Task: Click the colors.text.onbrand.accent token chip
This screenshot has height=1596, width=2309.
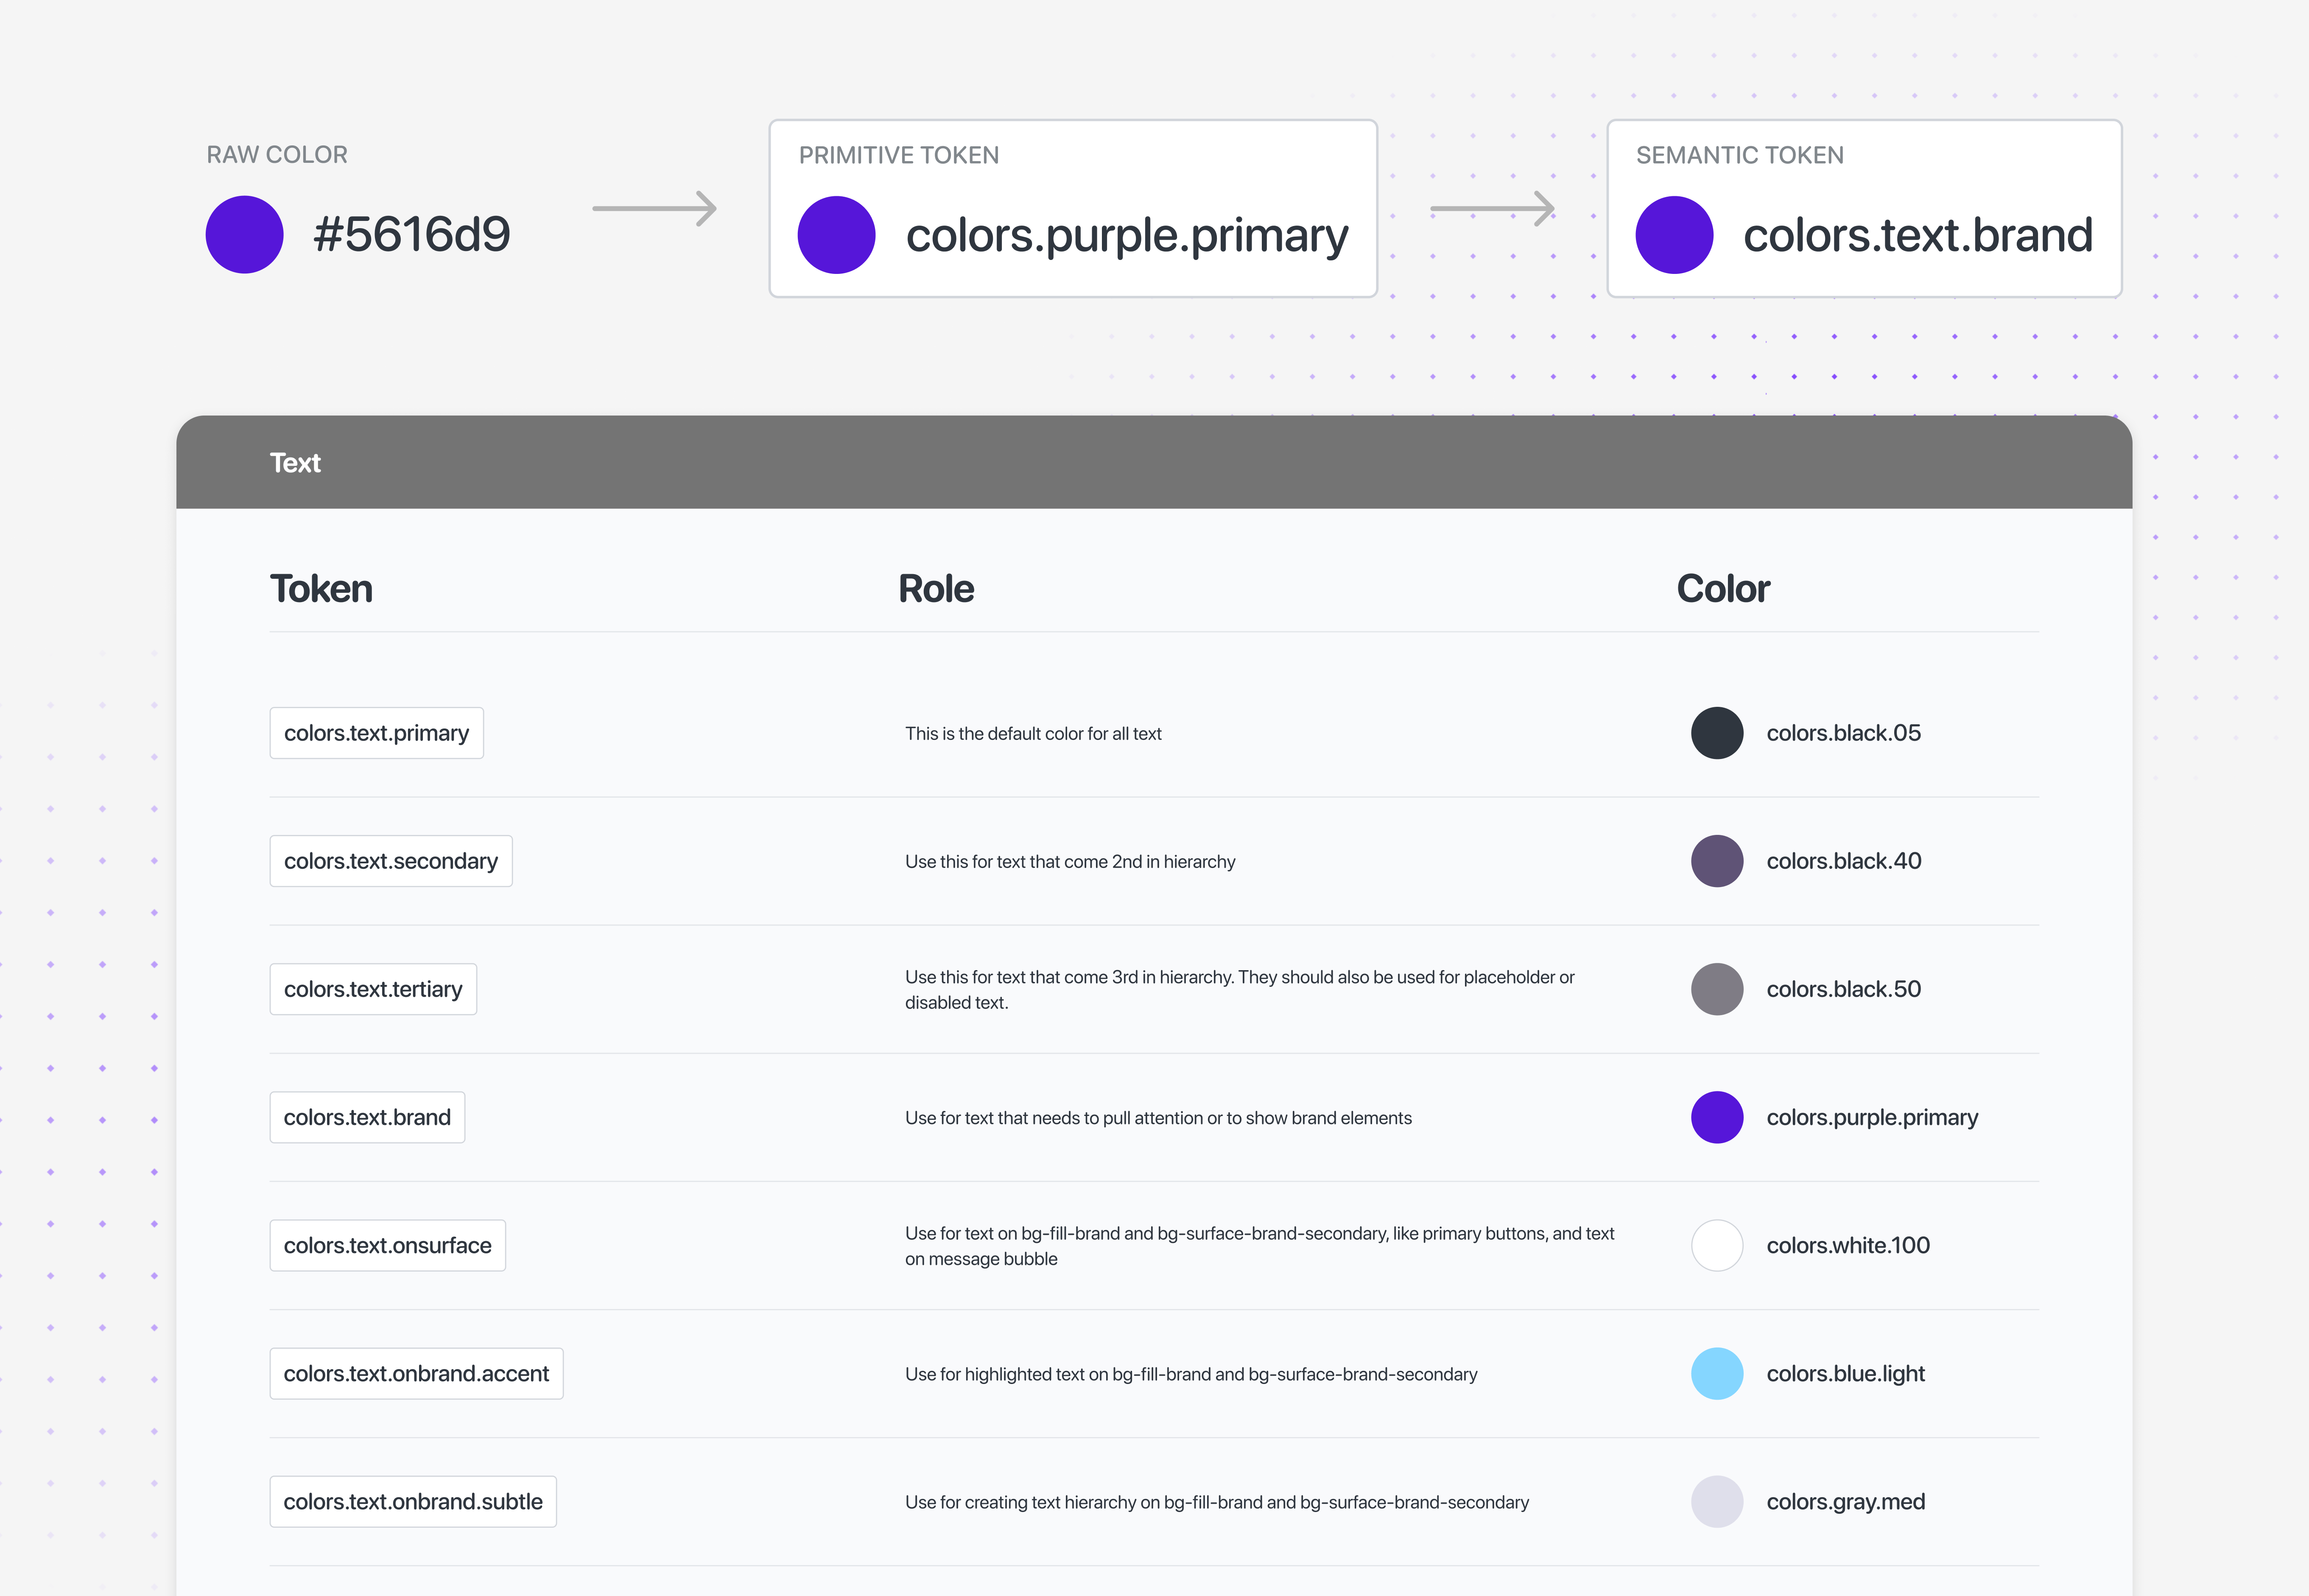Action: pos(416,1373)
